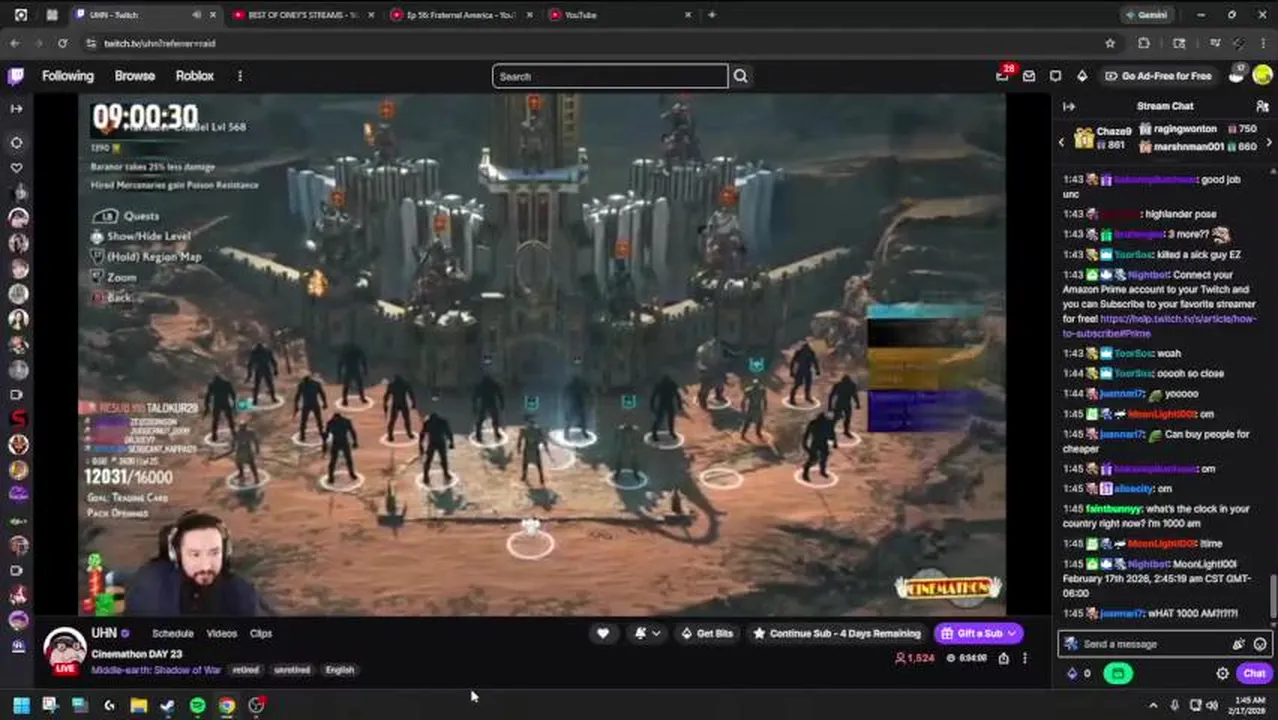Open the chat bubble icon in top bar
Image resolution: width=1278 pixels, height=720 pixels.
pos(1055,76)
